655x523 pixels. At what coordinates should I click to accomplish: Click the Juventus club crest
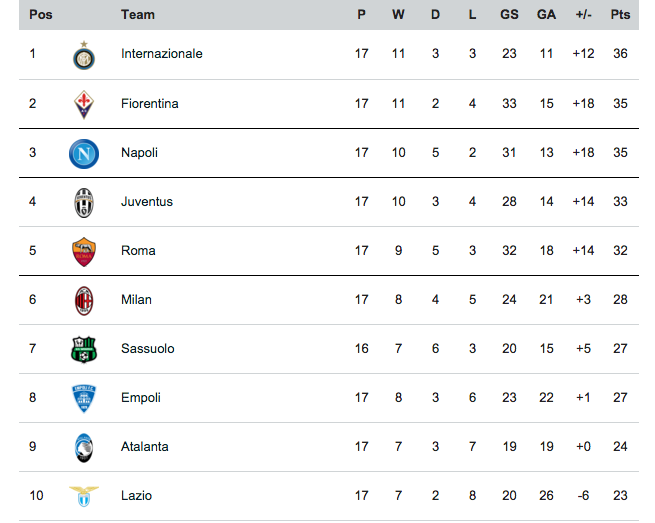point(84,203)
